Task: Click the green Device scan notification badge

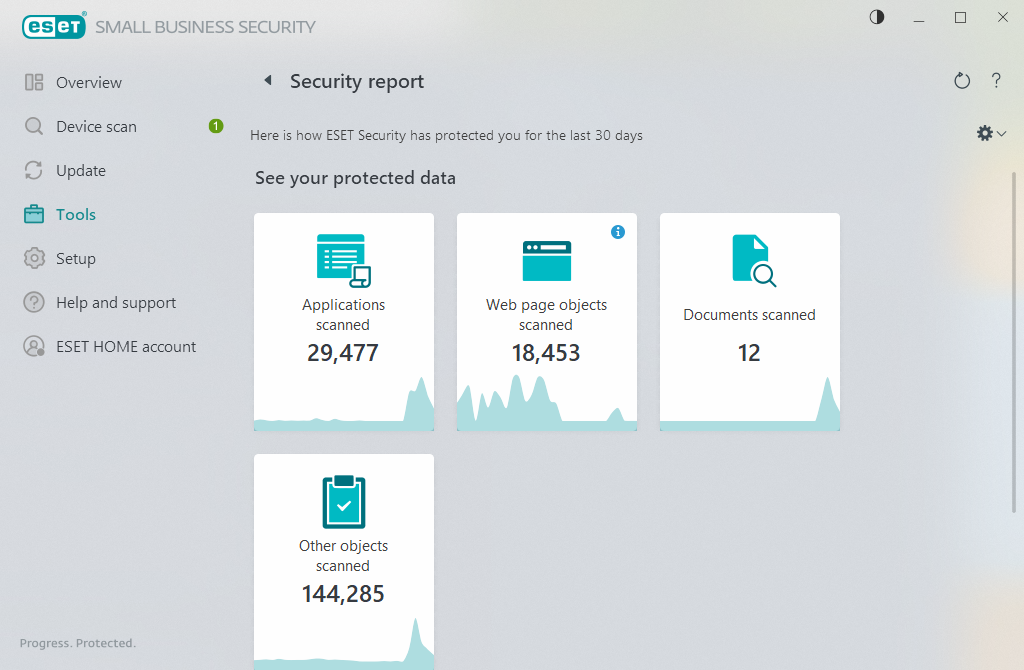Action: (216, 126)
